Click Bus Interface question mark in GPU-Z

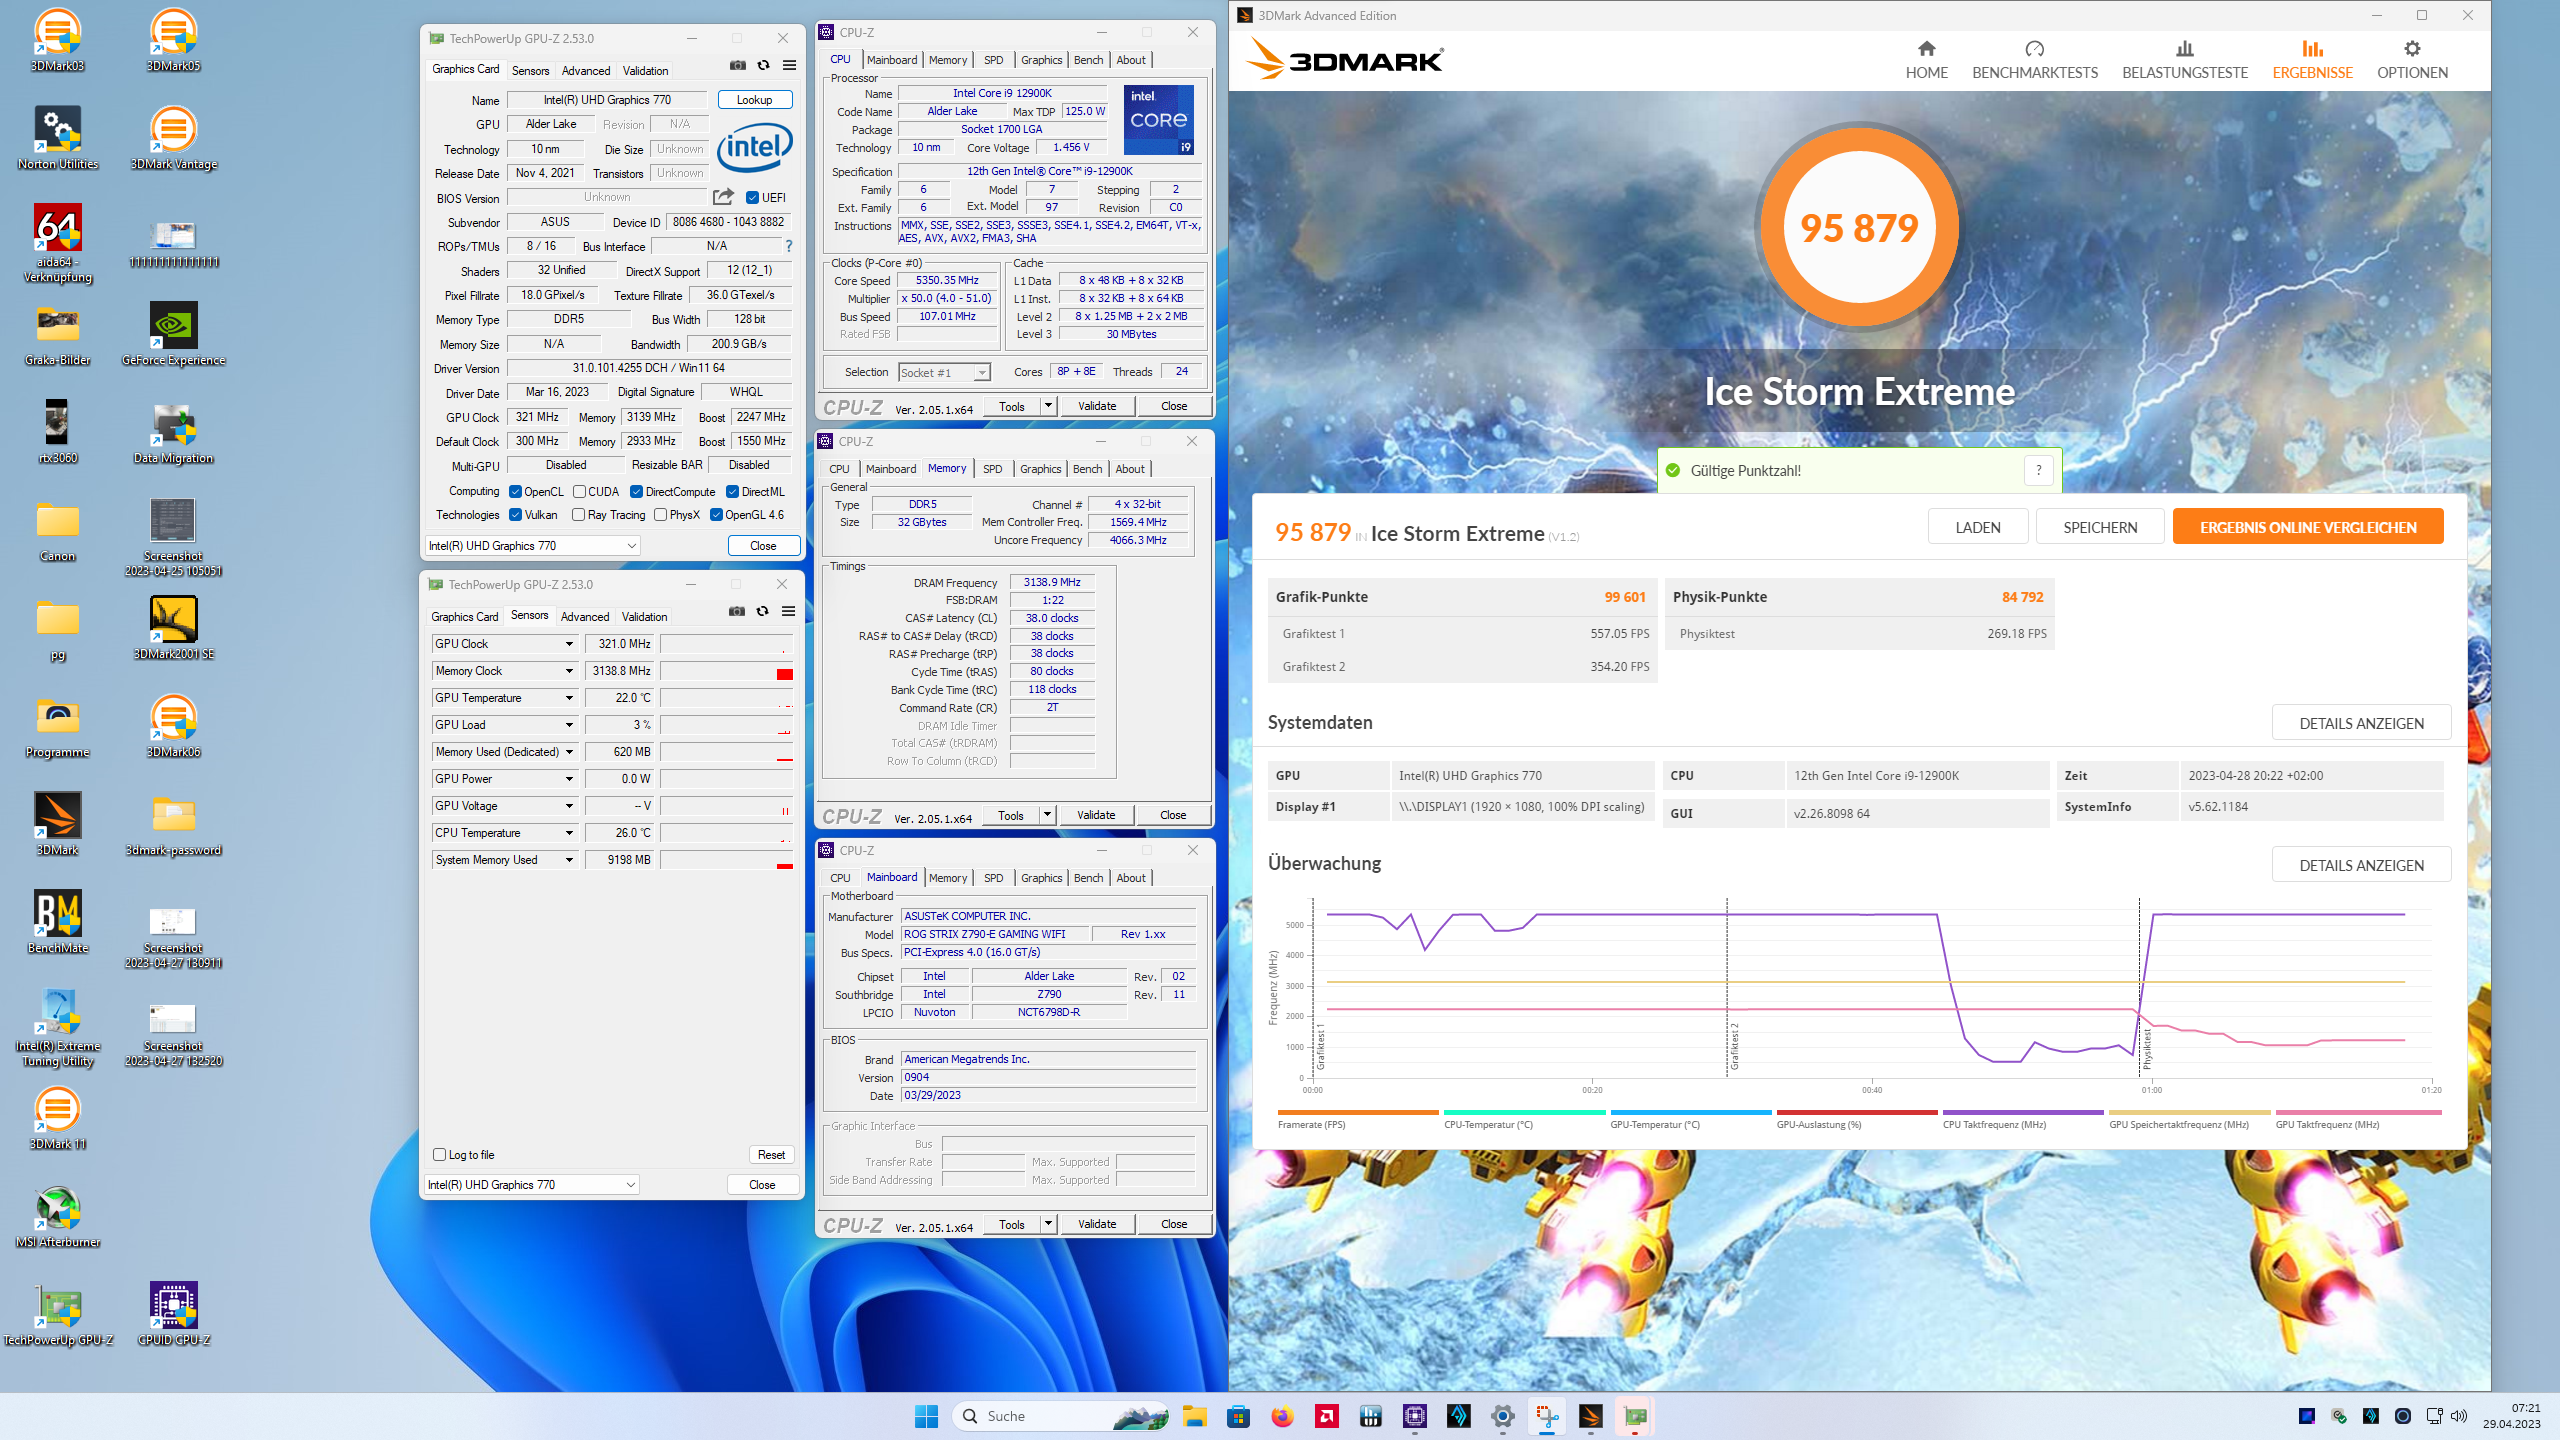788,246
